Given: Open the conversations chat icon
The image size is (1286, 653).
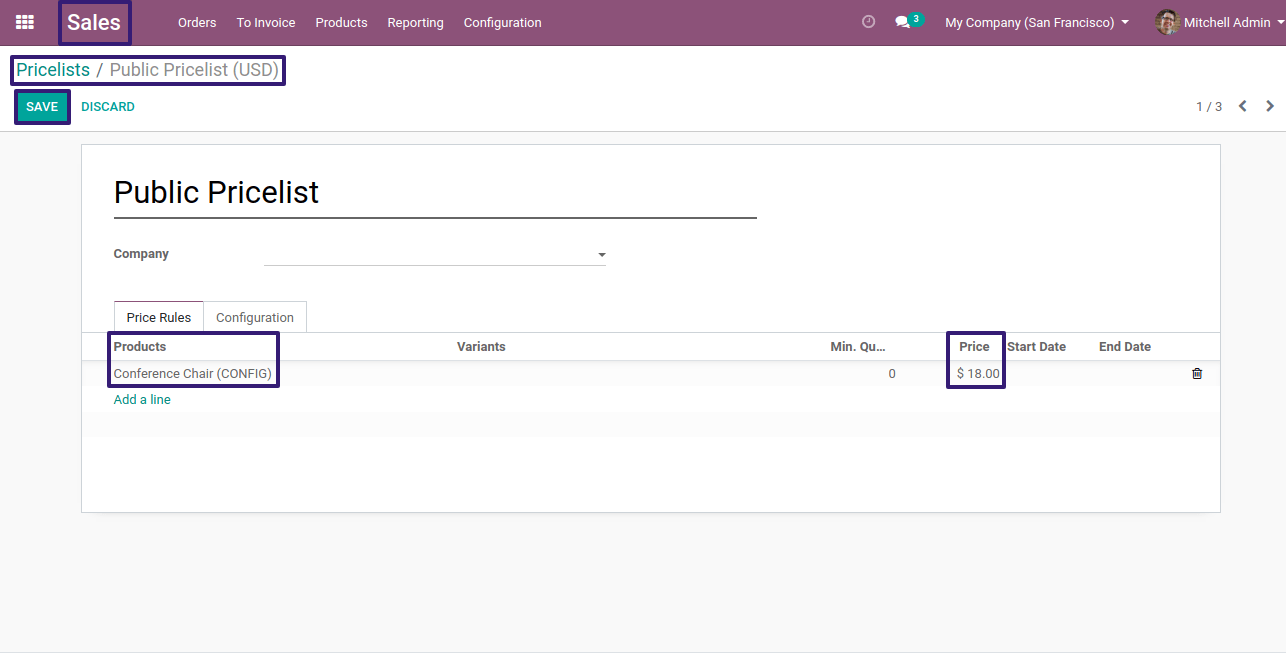Looking at the screenshot, I should tap(902, 22).
